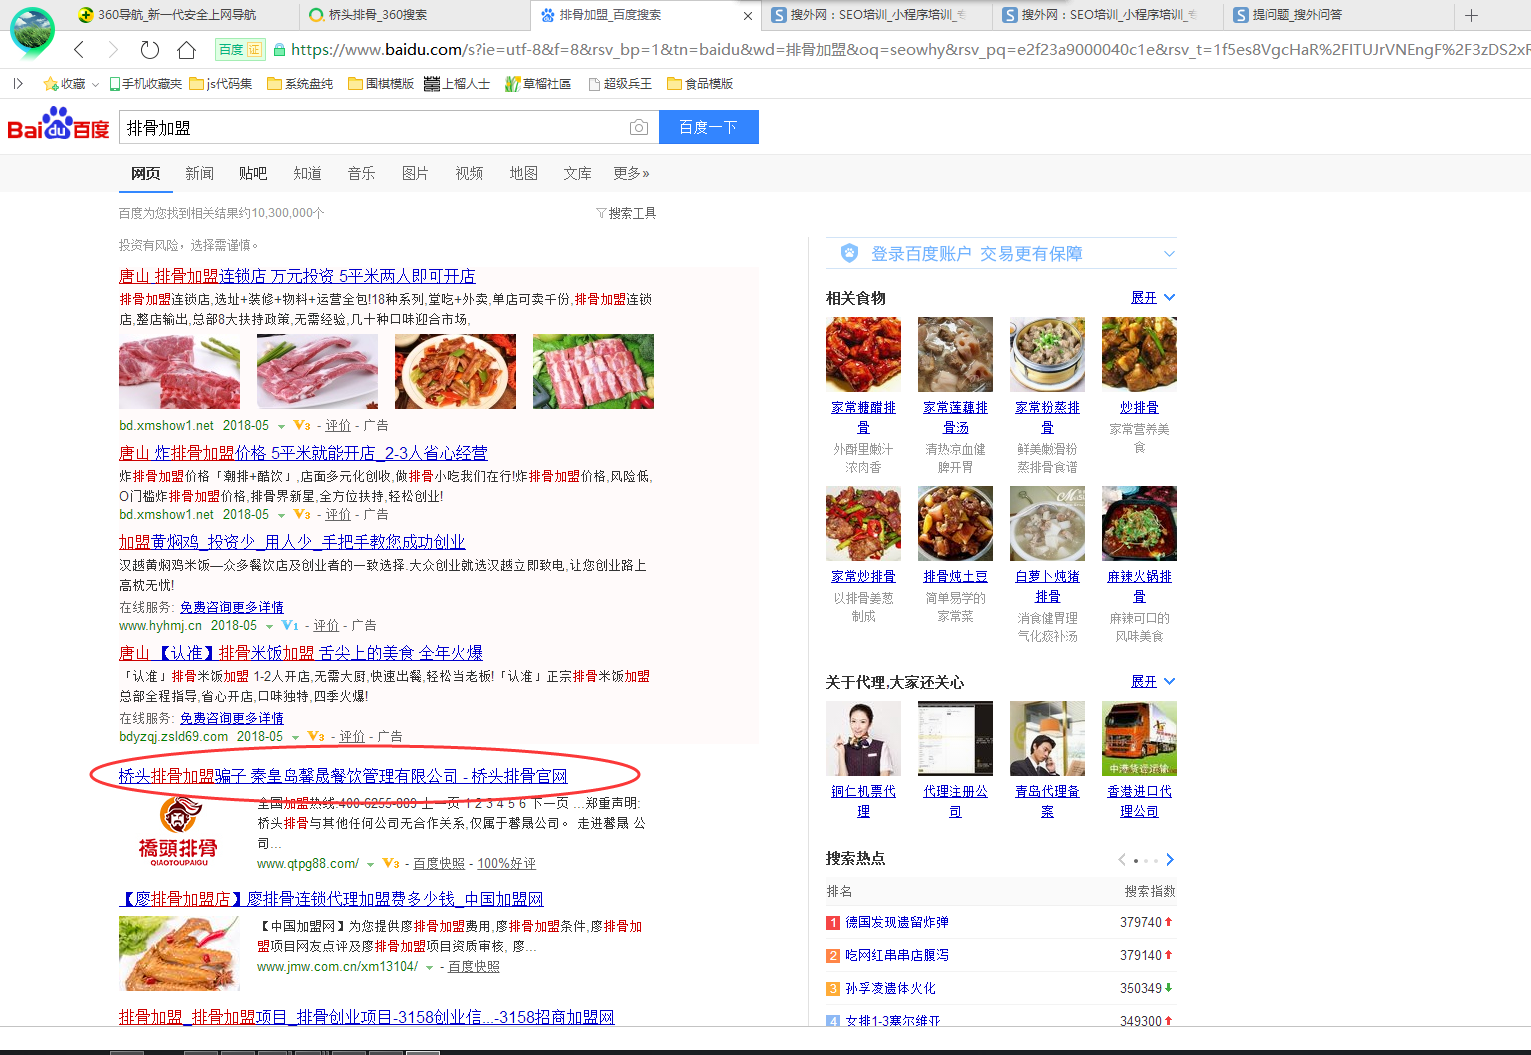1531x1055 pixels.
Task: Open the 手机收藏夹 bookmark
Action: 146,84
